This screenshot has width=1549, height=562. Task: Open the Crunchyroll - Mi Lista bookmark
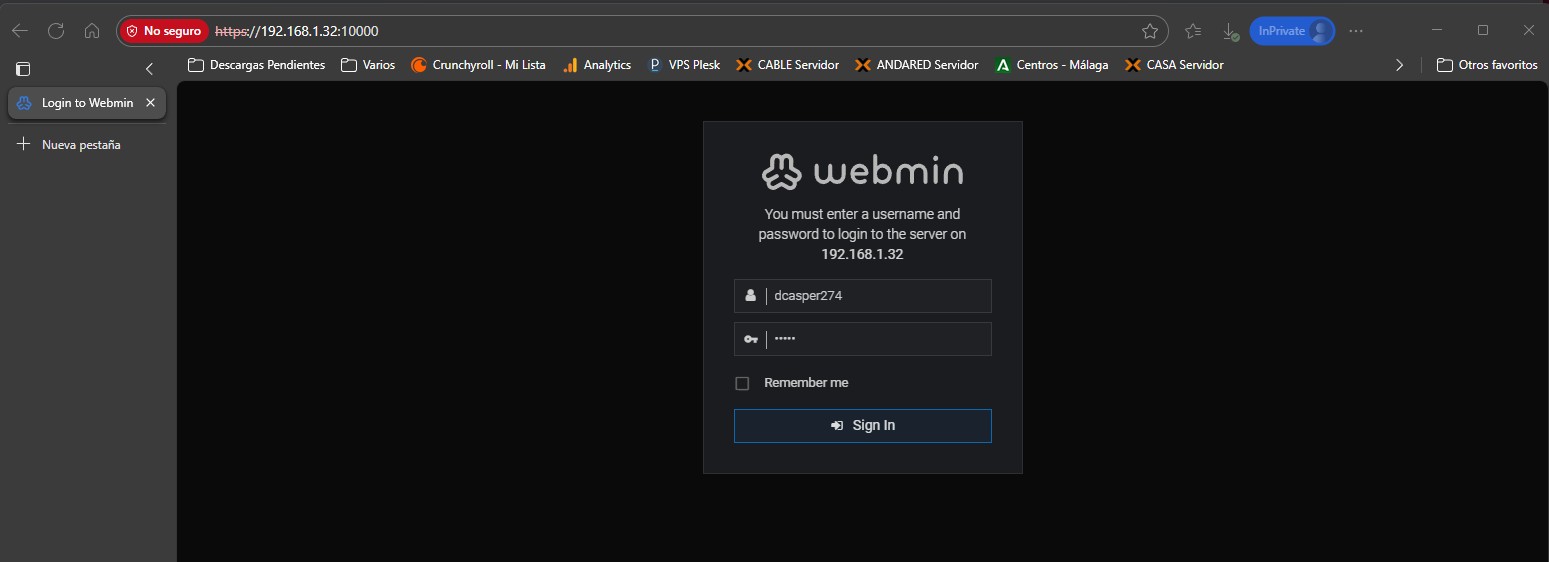pyautogui.click(x=478, y=65)
